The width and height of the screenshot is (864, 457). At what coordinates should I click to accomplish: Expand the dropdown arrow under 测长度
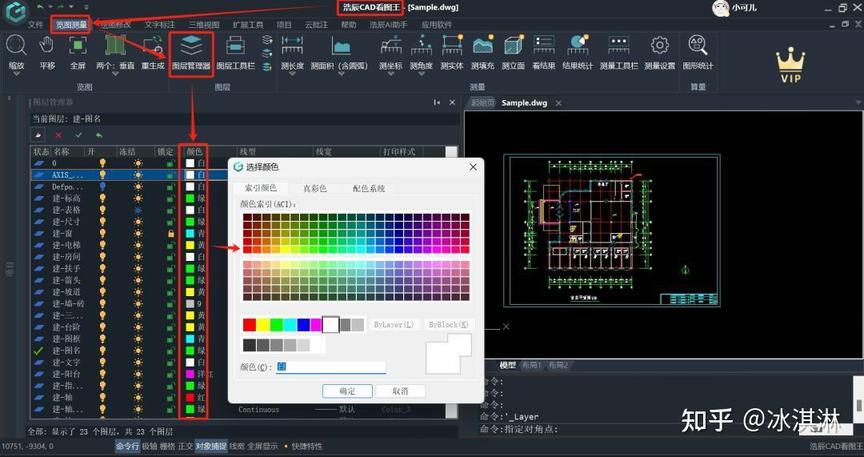point(292,74)
